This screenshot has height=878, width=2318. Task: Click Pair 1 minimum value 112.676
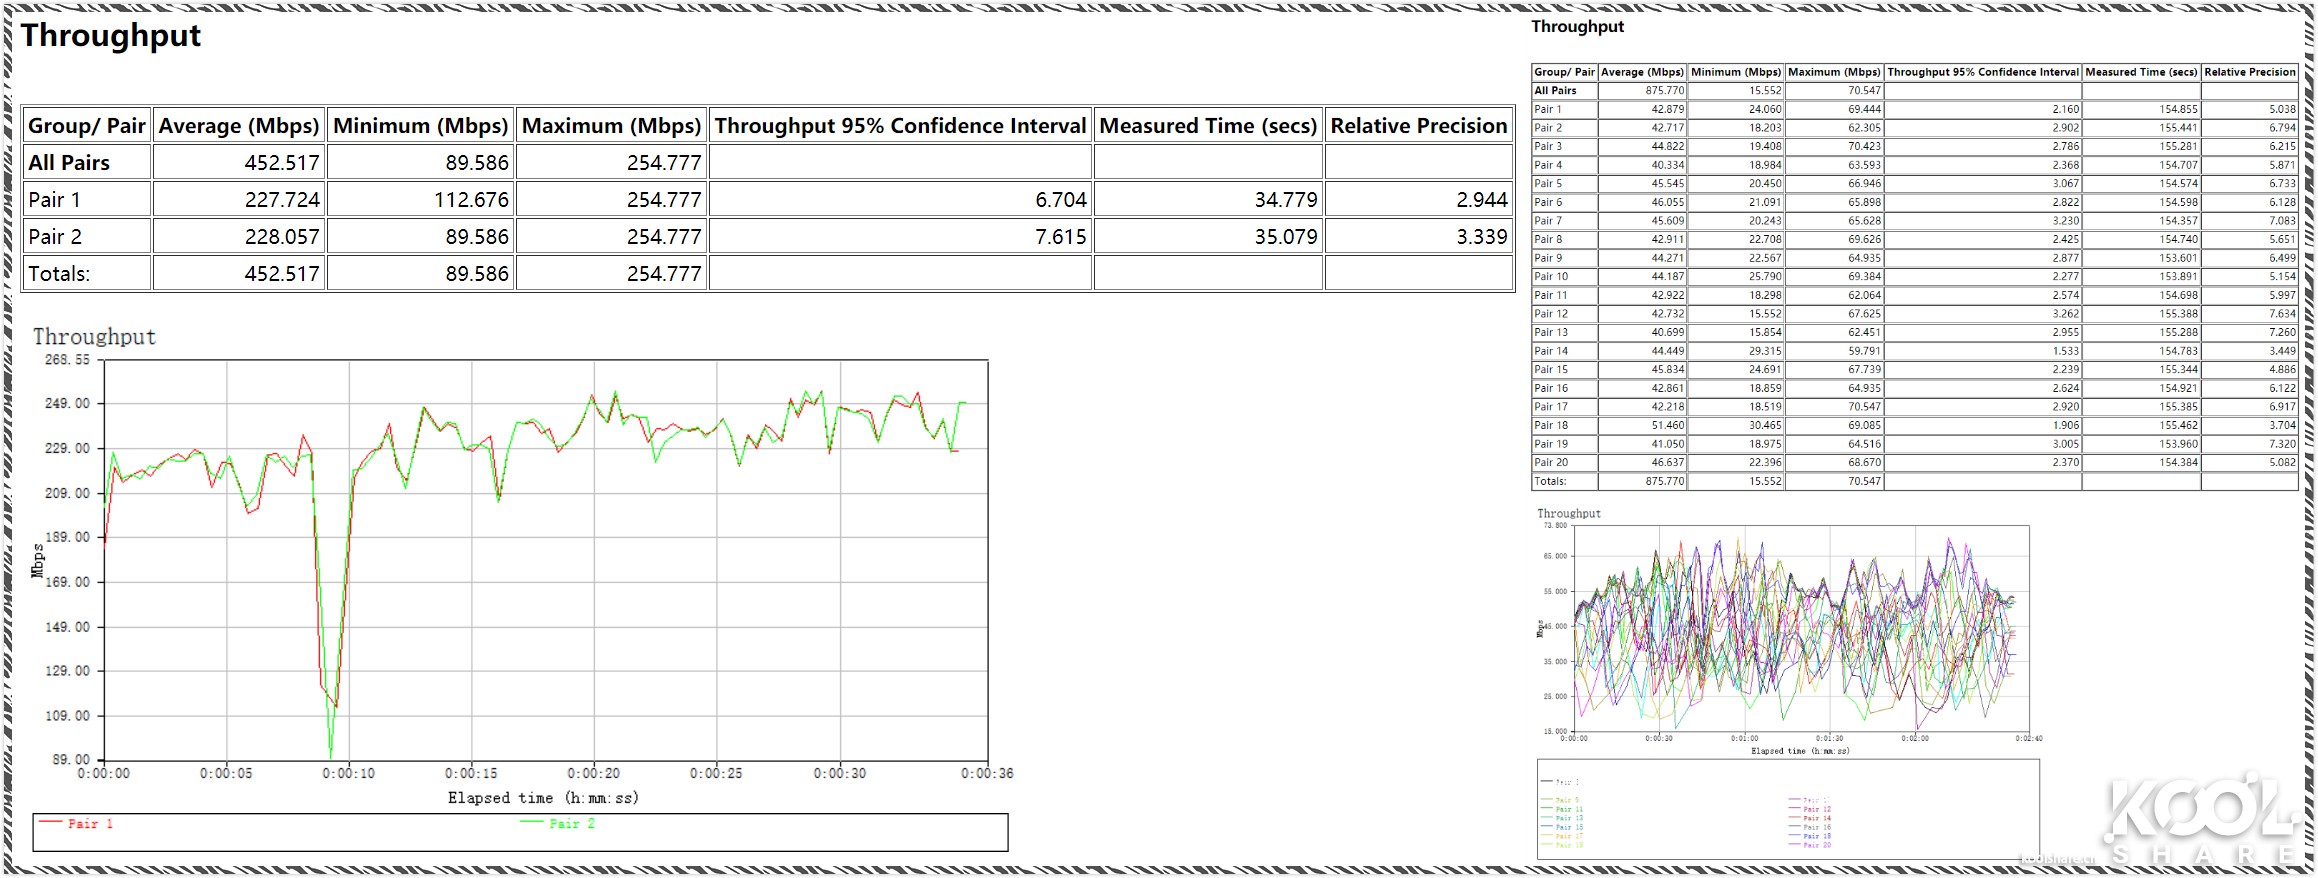(x=471, y=200)
